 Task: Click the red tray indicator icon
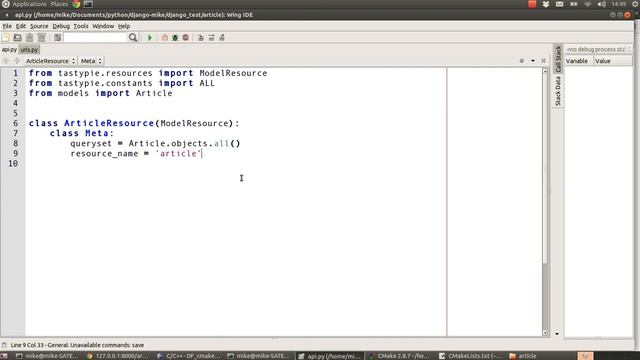pyautogui.click(x=532, y=4)
